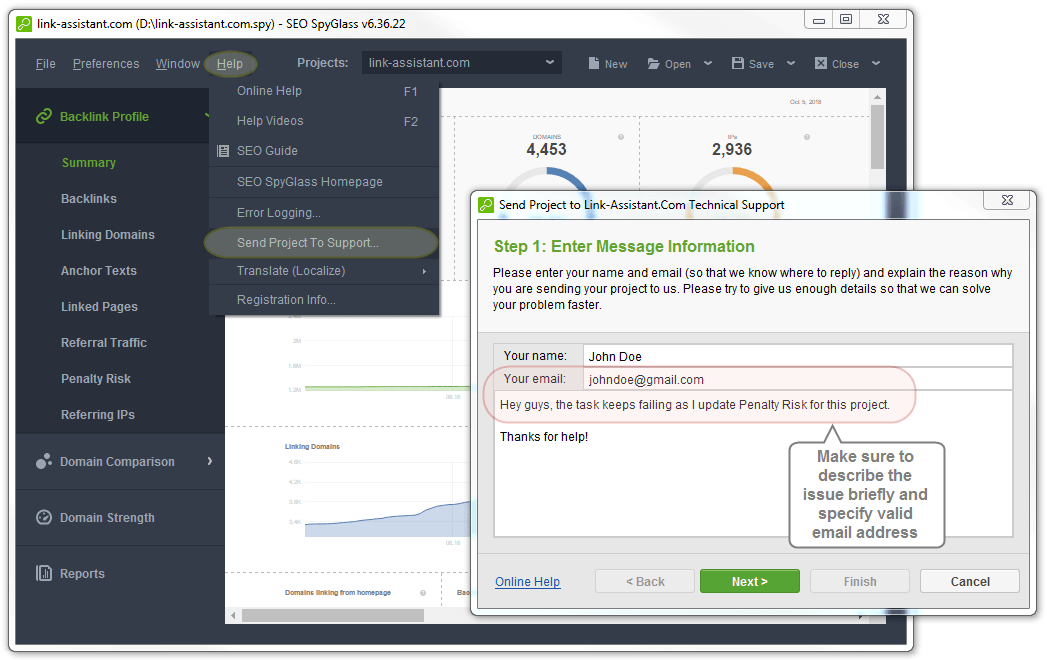Screen dimensions: 1047x660
Task: Expand the Save button dropdown arrow
Action: (x=791, y=63)
